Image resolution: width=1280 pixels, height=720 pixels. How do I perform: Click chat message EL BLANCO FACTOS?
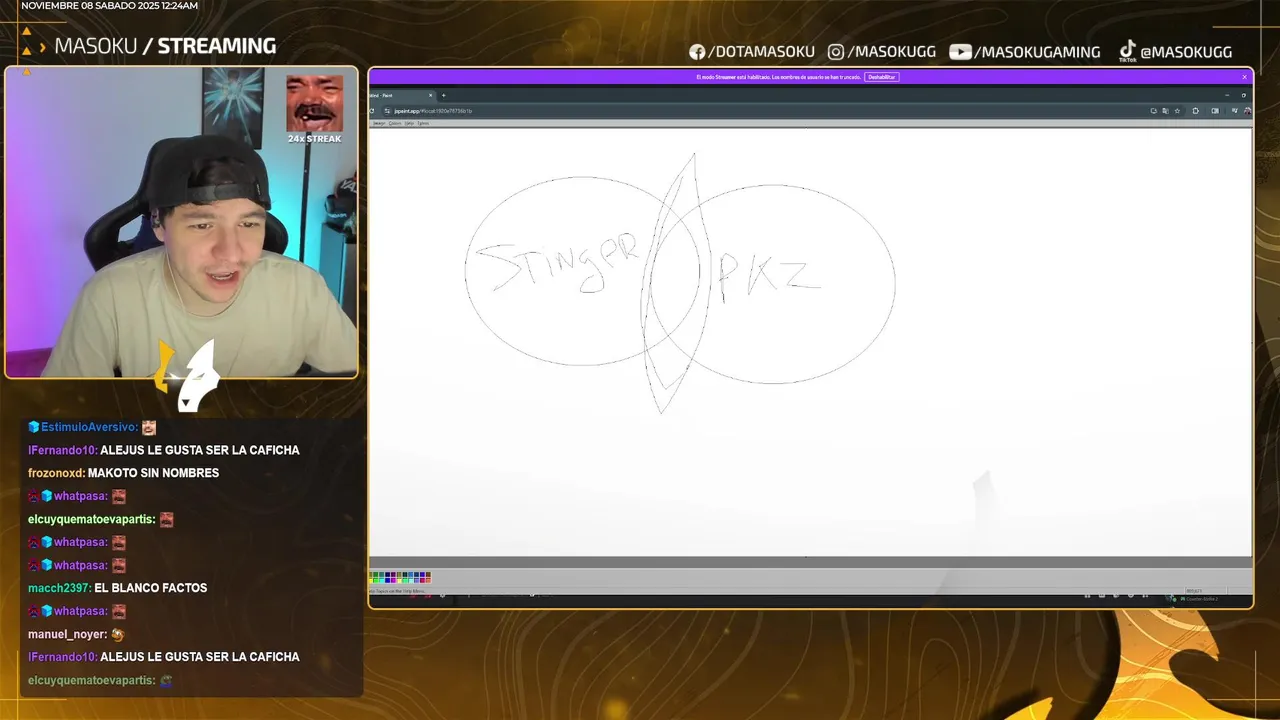(151, 588)
